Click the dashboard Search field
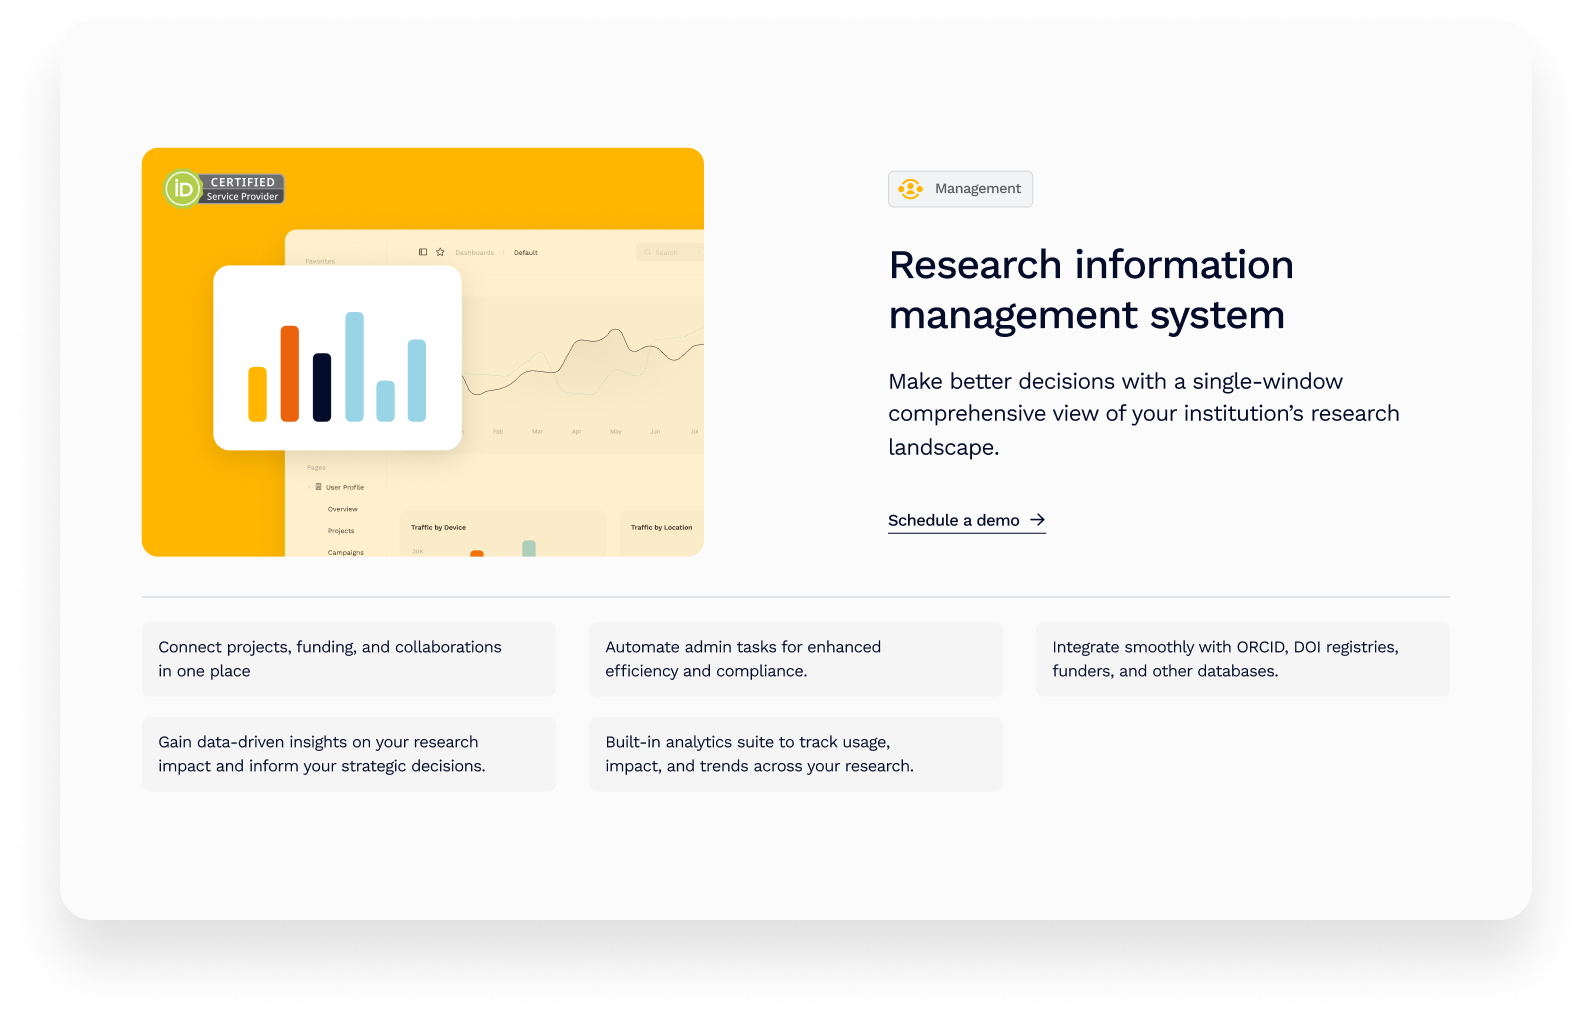1592x1020 pixels. point(668,252)
